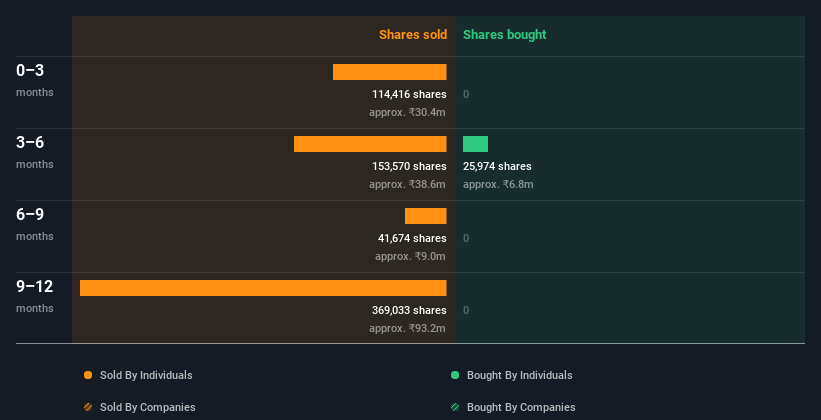
Task: Click the Shares sold column header
Action: [413, 35]
